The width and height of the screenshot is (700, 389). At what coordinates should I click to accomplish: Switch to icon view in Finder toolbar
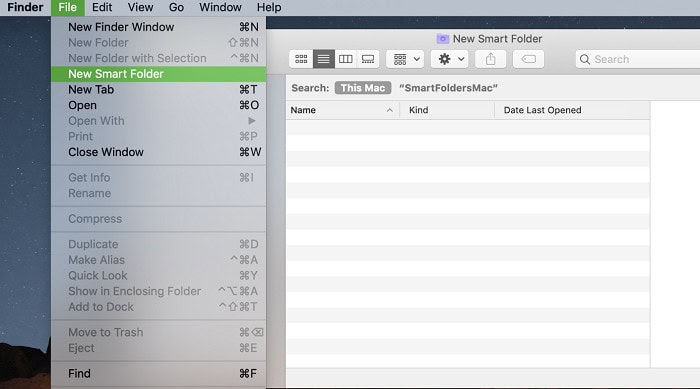click(x=301, y=59)
